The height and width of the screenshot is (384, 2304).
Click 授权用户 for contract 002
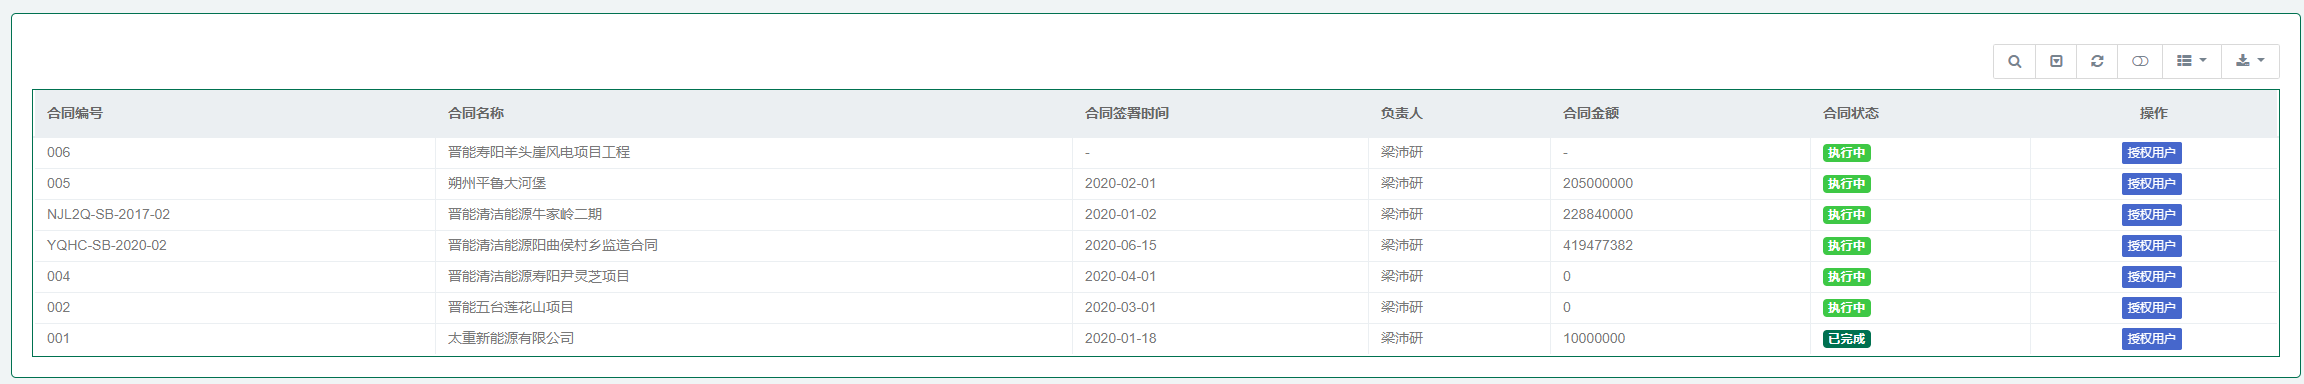pos(2152,308)
